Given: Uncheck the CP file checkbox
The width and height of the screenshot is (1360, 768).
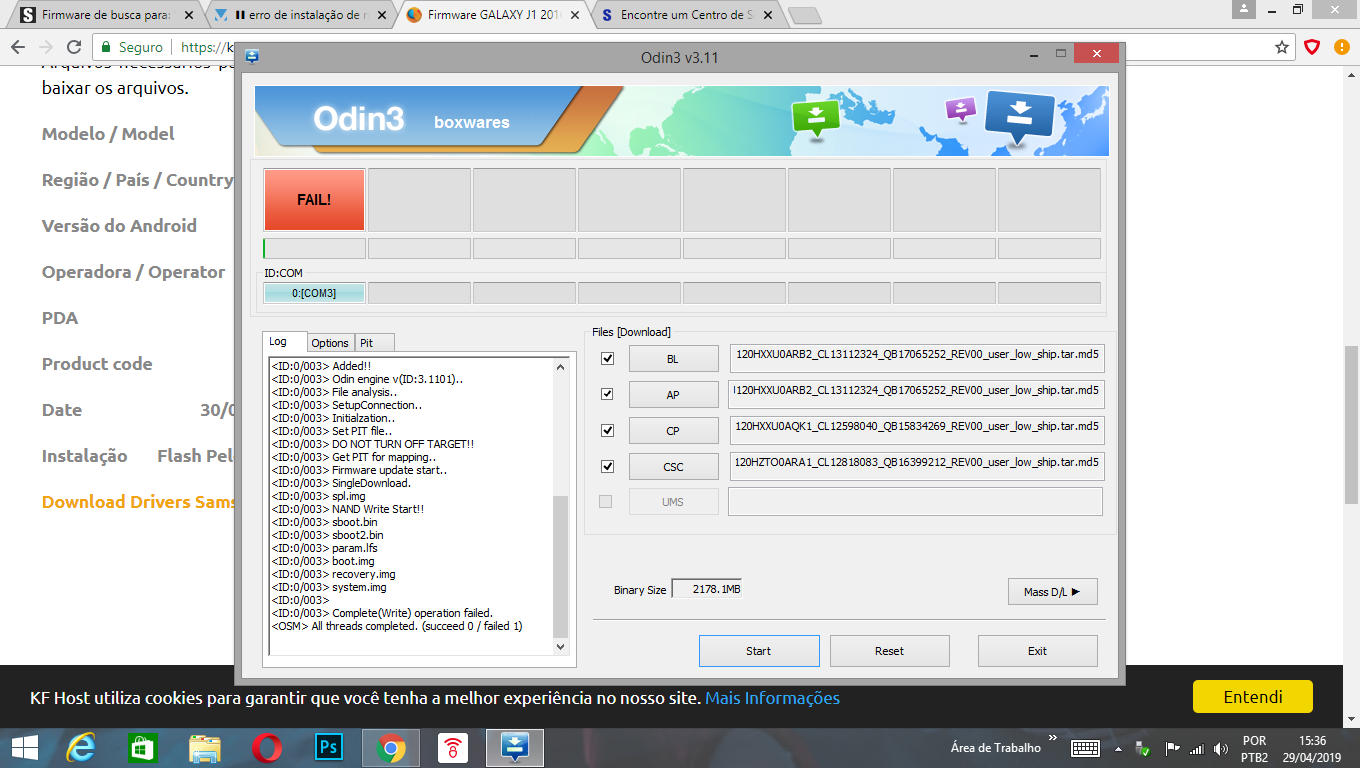Looking at the screenshot, I should (x=607, y=430).
